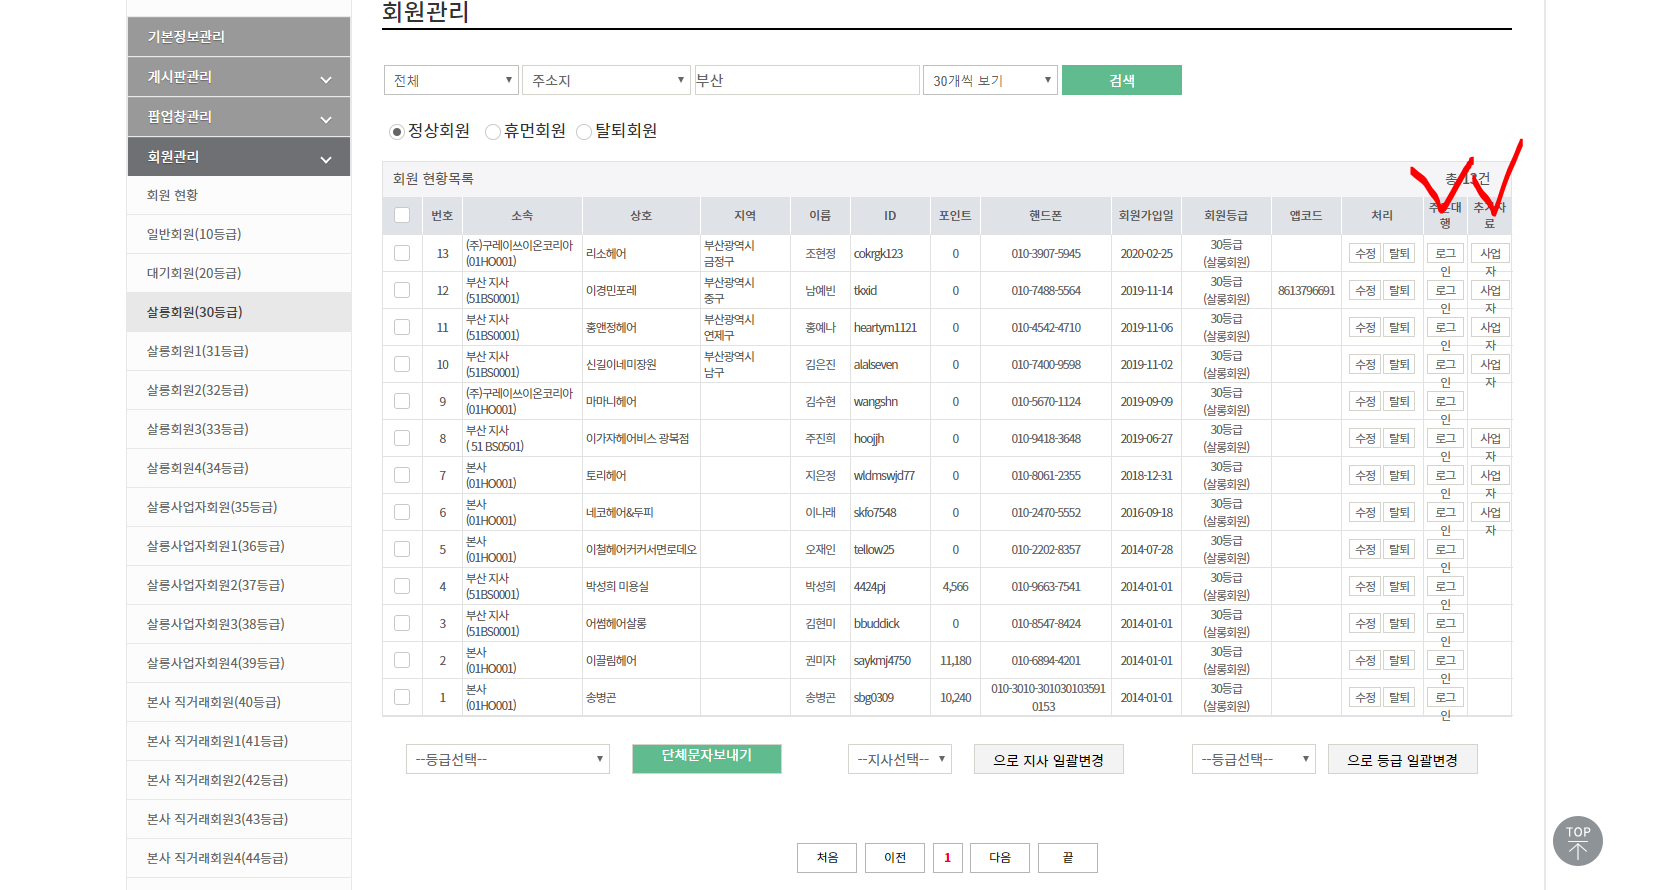Open 대기회원(20등급) in the sidebar
This screenshot has height=890, width=1663.
pos(239,273)
